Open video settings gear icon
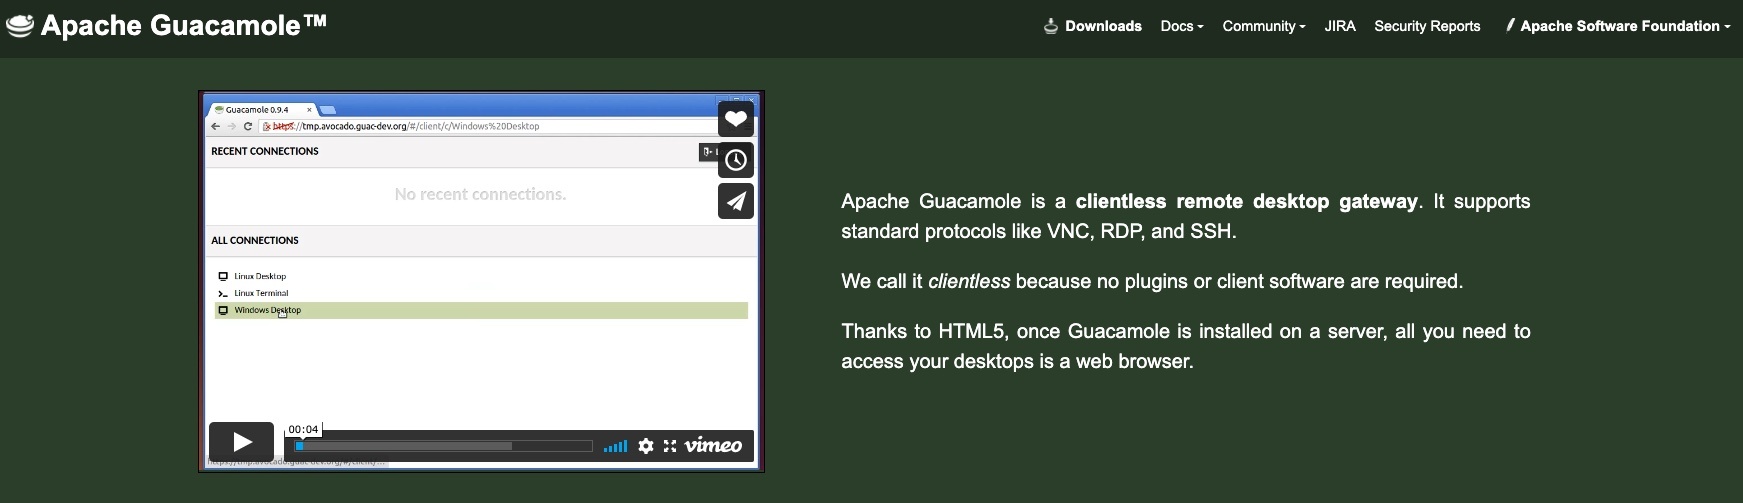 tap(646, 446)
